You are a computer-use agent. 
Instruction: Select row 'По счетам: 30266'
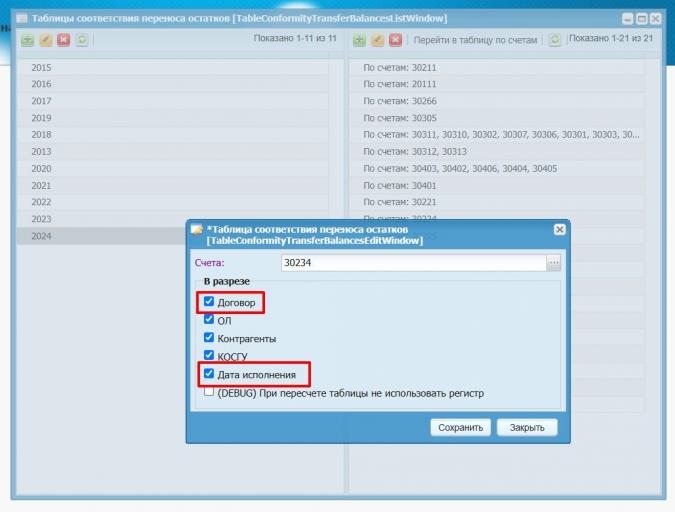click(x=497, y=101)
